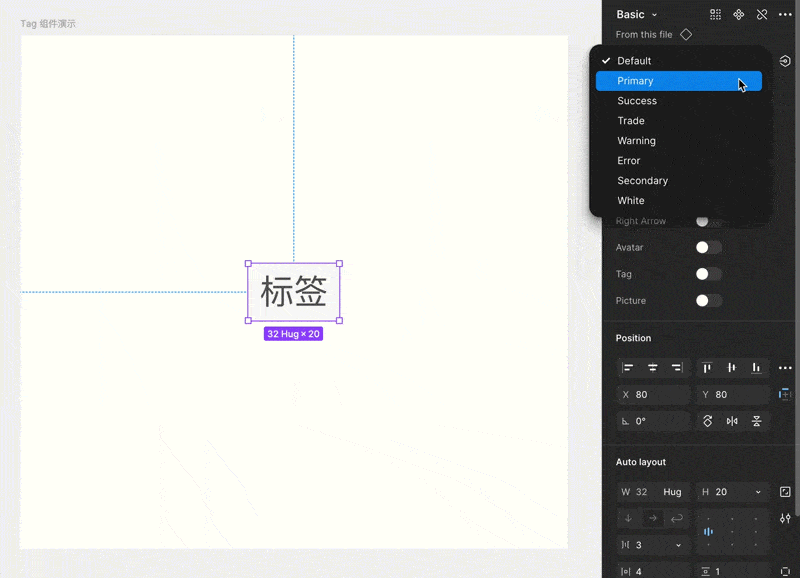The height and width of the screenshot is (578, 800).
Task: Flip horizontal icon
Action: point(732,421)
